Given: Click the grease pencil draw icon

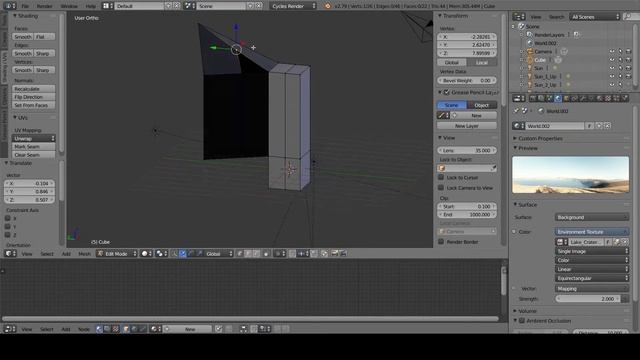Looking at the screenshot, I should pyautogui.click(x=443, y=116).
